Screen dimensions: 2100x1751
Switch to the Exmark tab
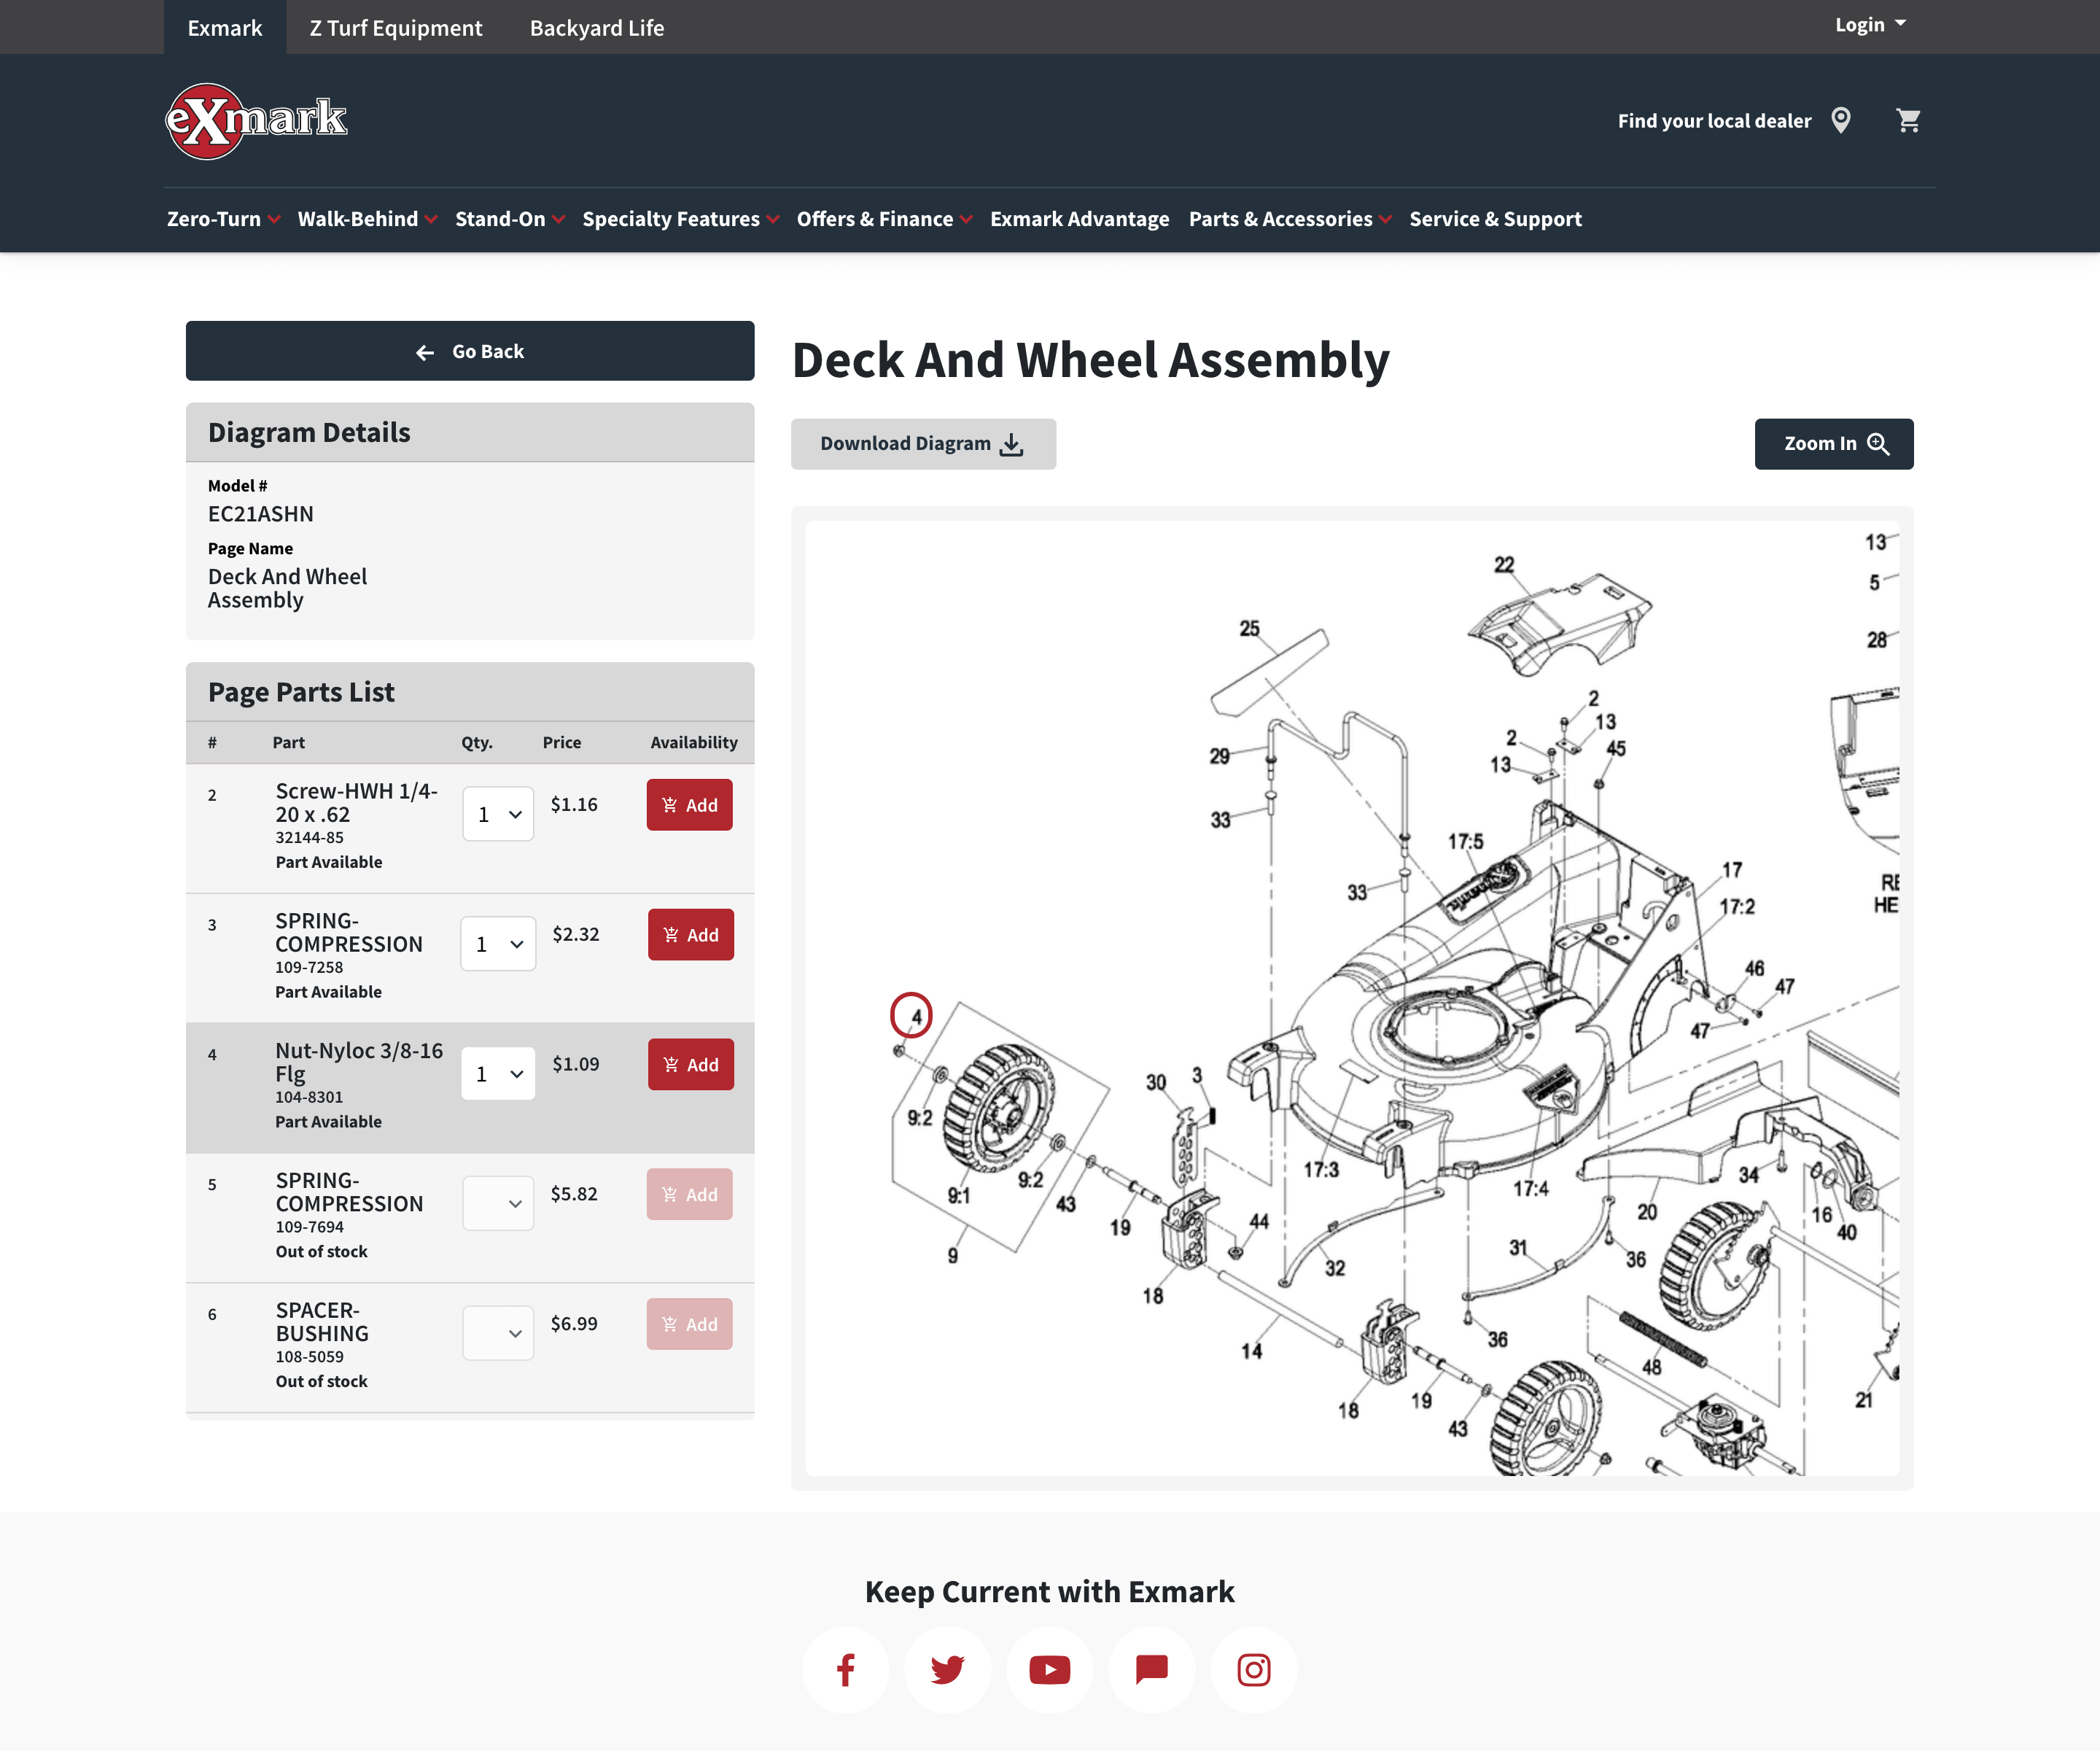225,27
